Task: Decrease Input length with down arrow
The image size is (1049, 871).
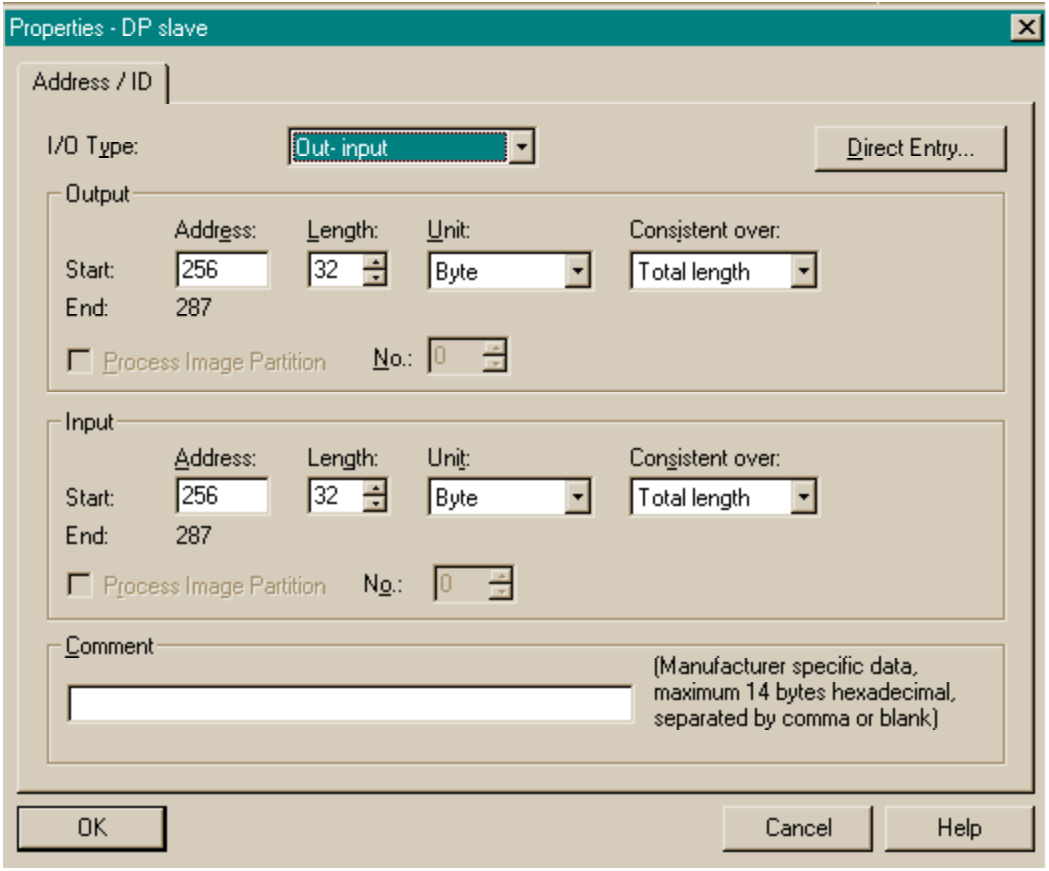Action: coord(375,504)
